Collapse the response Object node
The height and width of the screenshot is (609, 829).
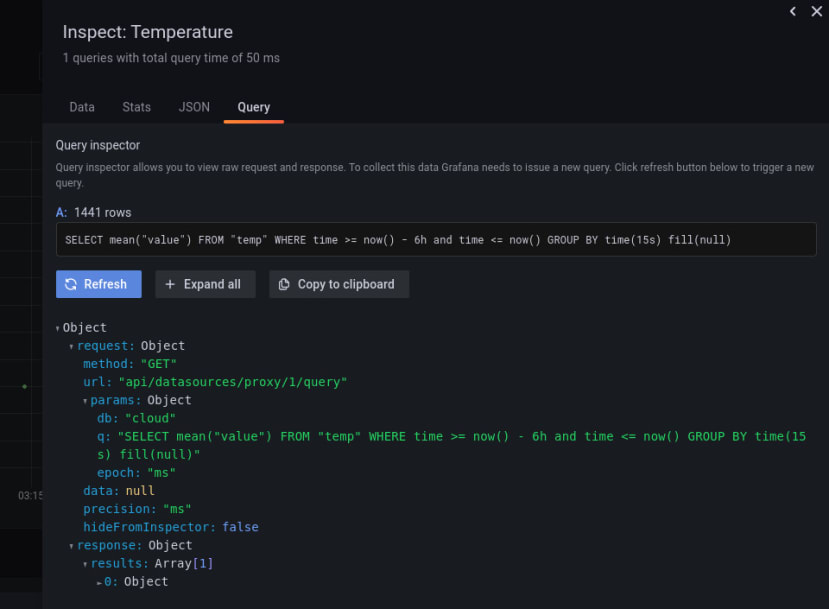click(71, 546)
